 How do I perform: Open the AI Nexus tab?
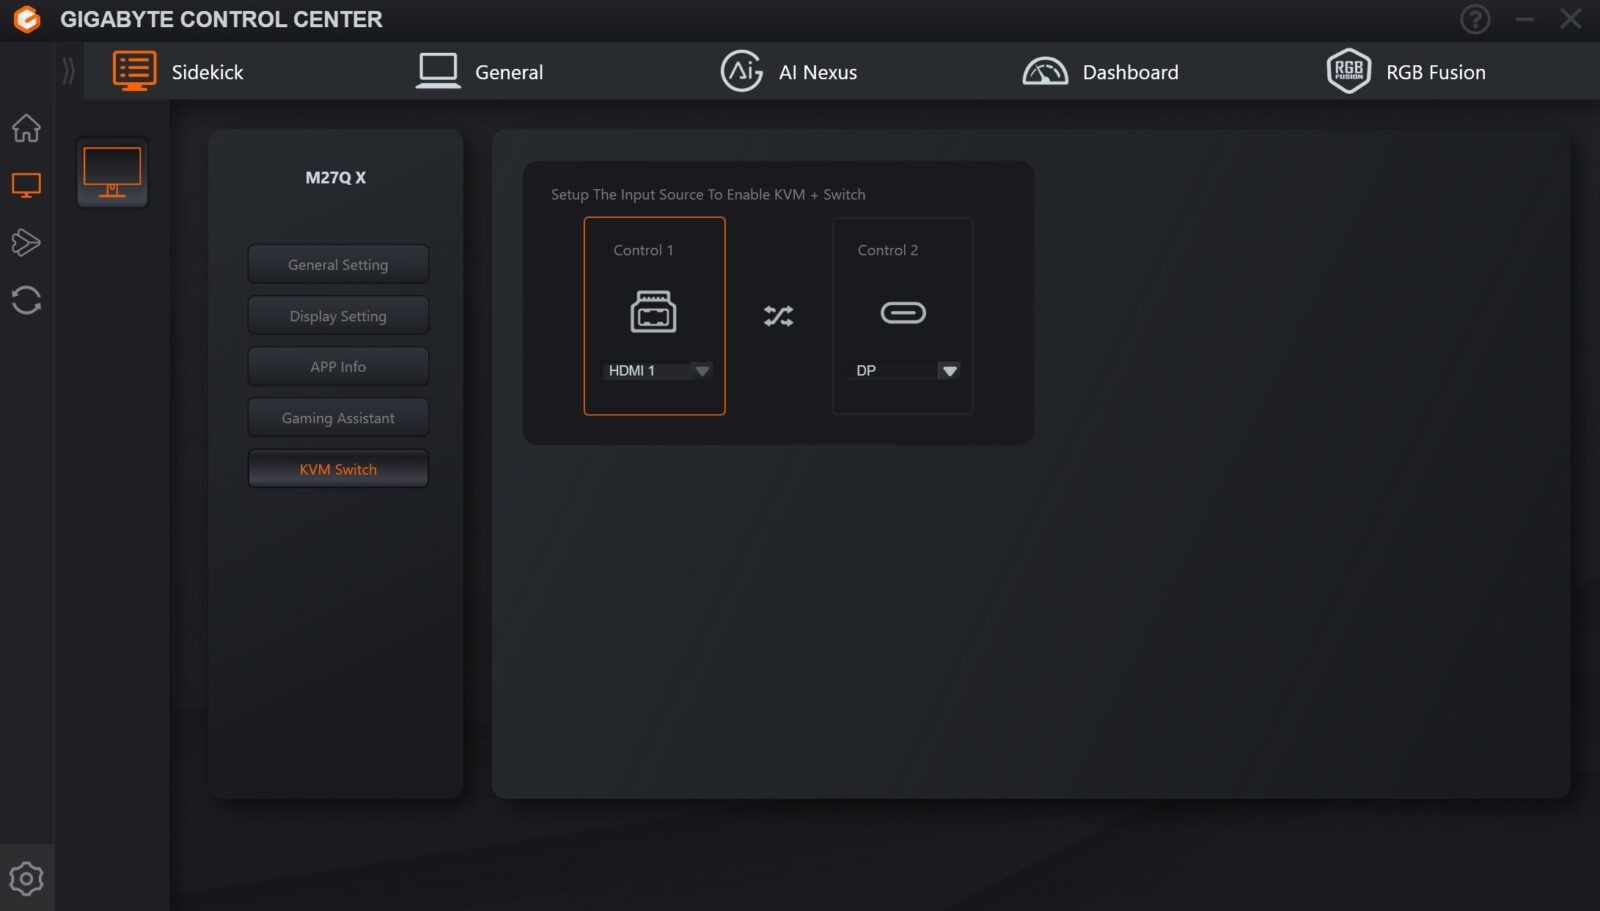pyautogui.click(x=789, y=72)
